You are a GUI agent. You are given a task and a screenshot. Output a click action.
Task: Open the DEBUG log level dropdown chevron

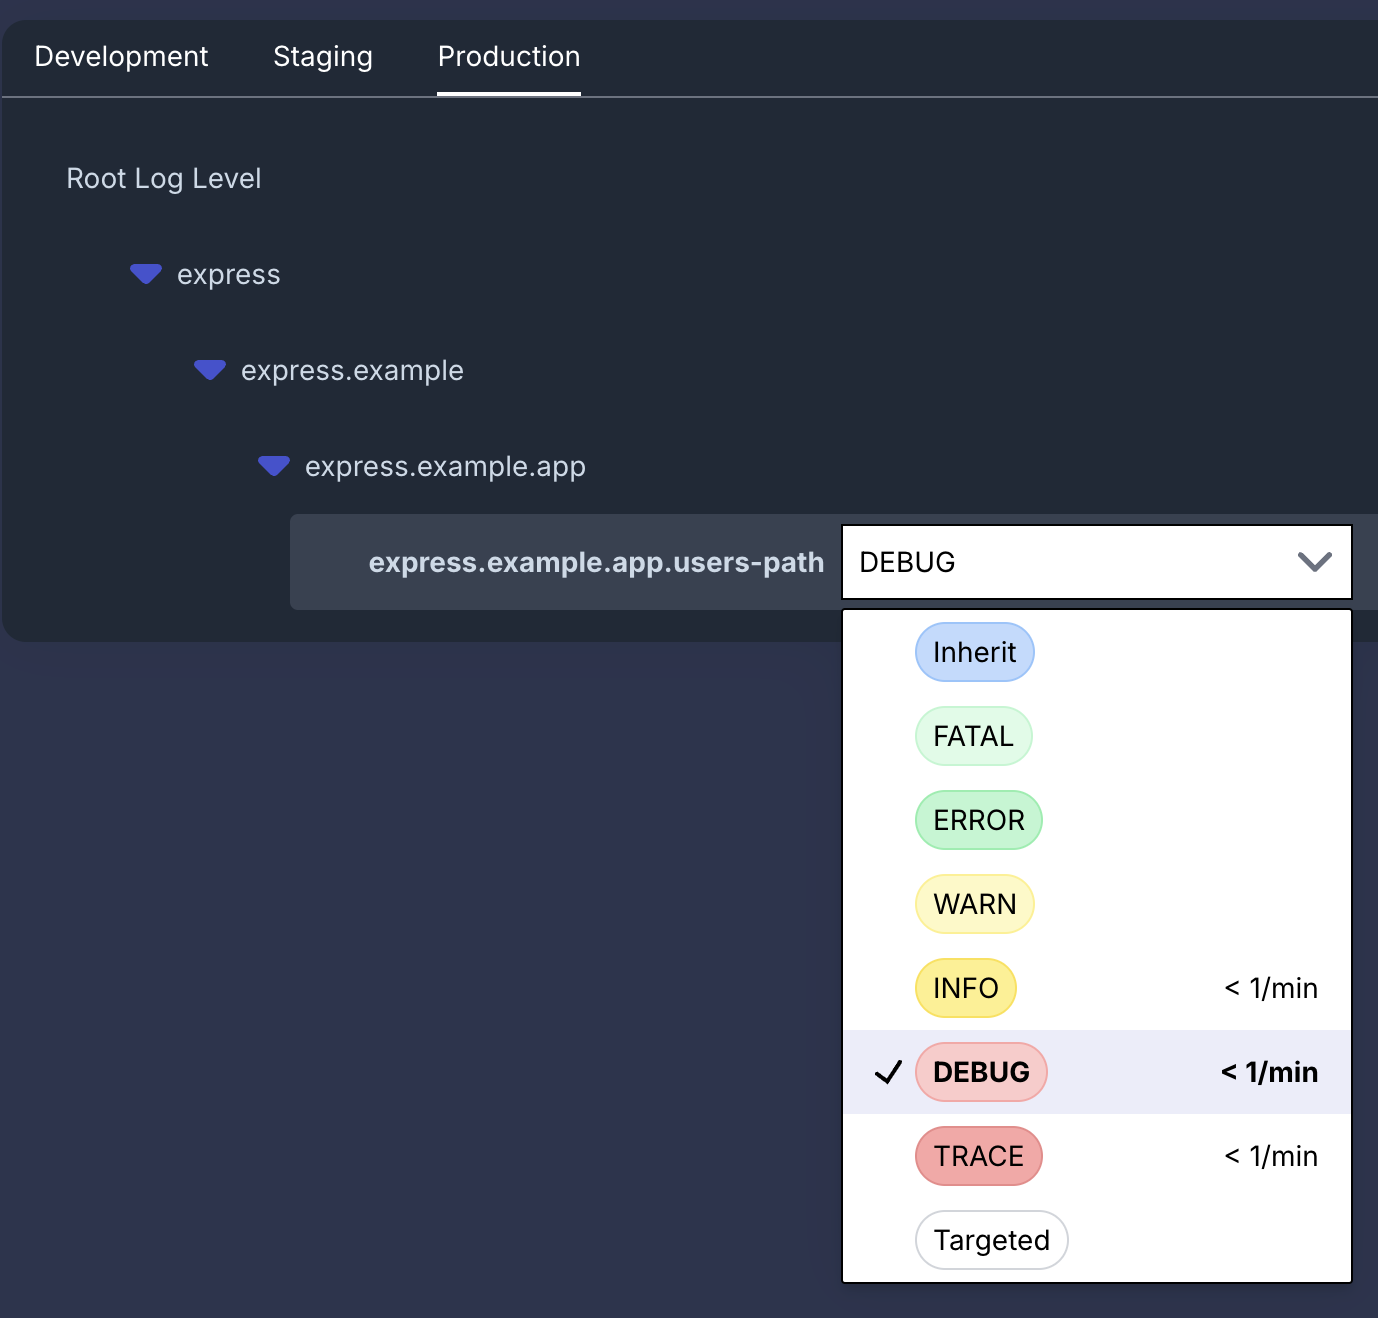pos(1314,562)
